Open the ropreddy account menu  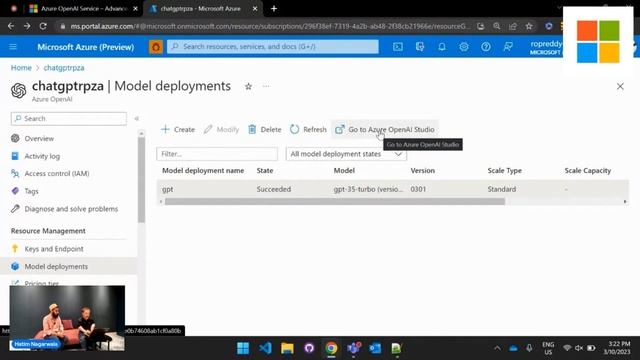546,47
